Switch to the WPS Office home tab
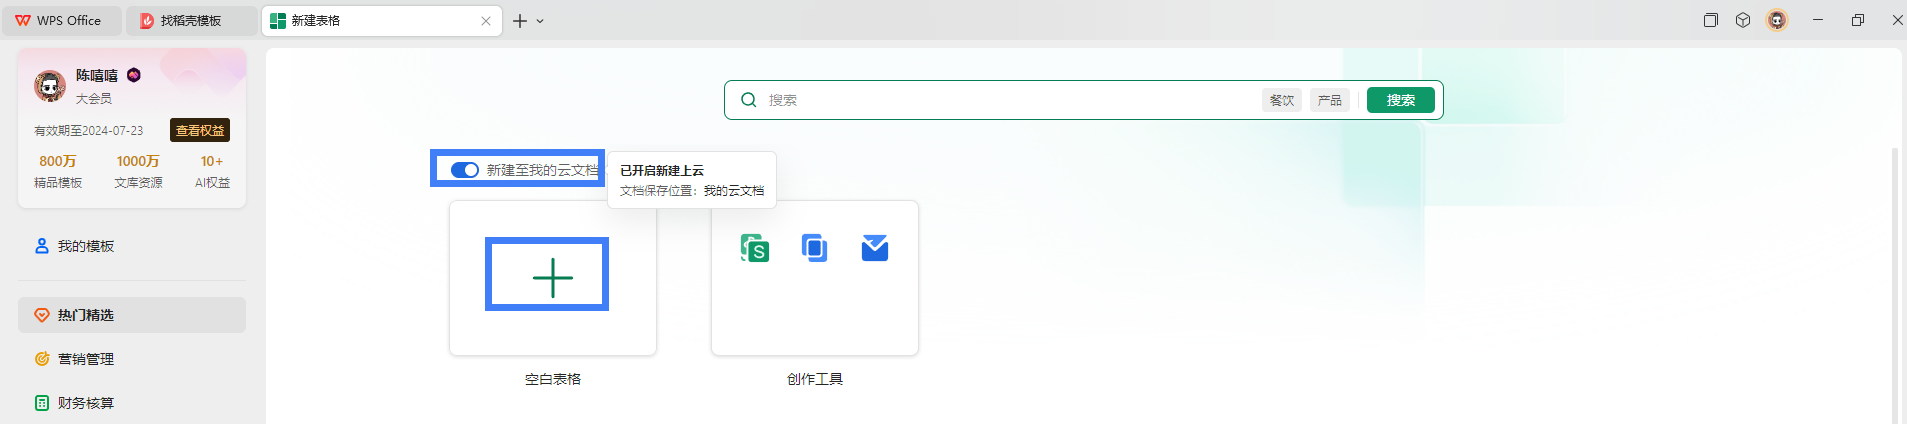 point(60,21)
